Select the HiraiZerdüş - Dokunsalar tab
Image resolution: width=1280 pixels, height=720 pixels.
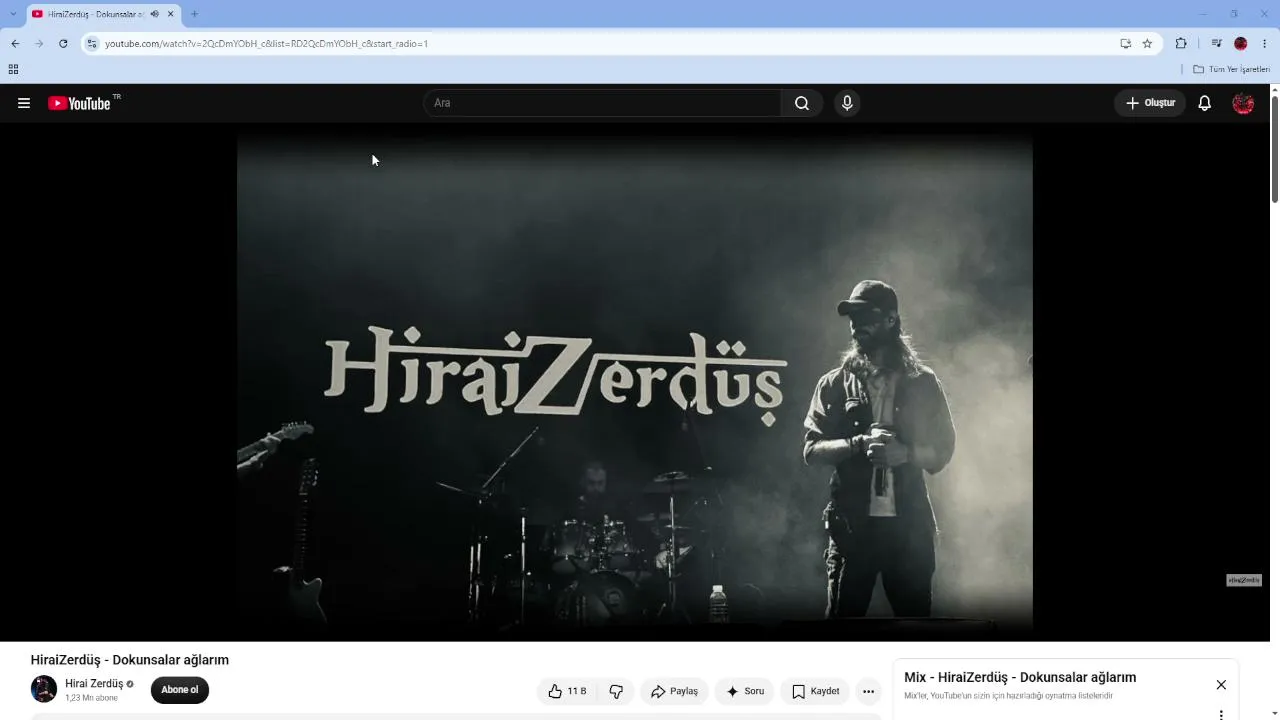pyautogui.click(x=103, y=14)
